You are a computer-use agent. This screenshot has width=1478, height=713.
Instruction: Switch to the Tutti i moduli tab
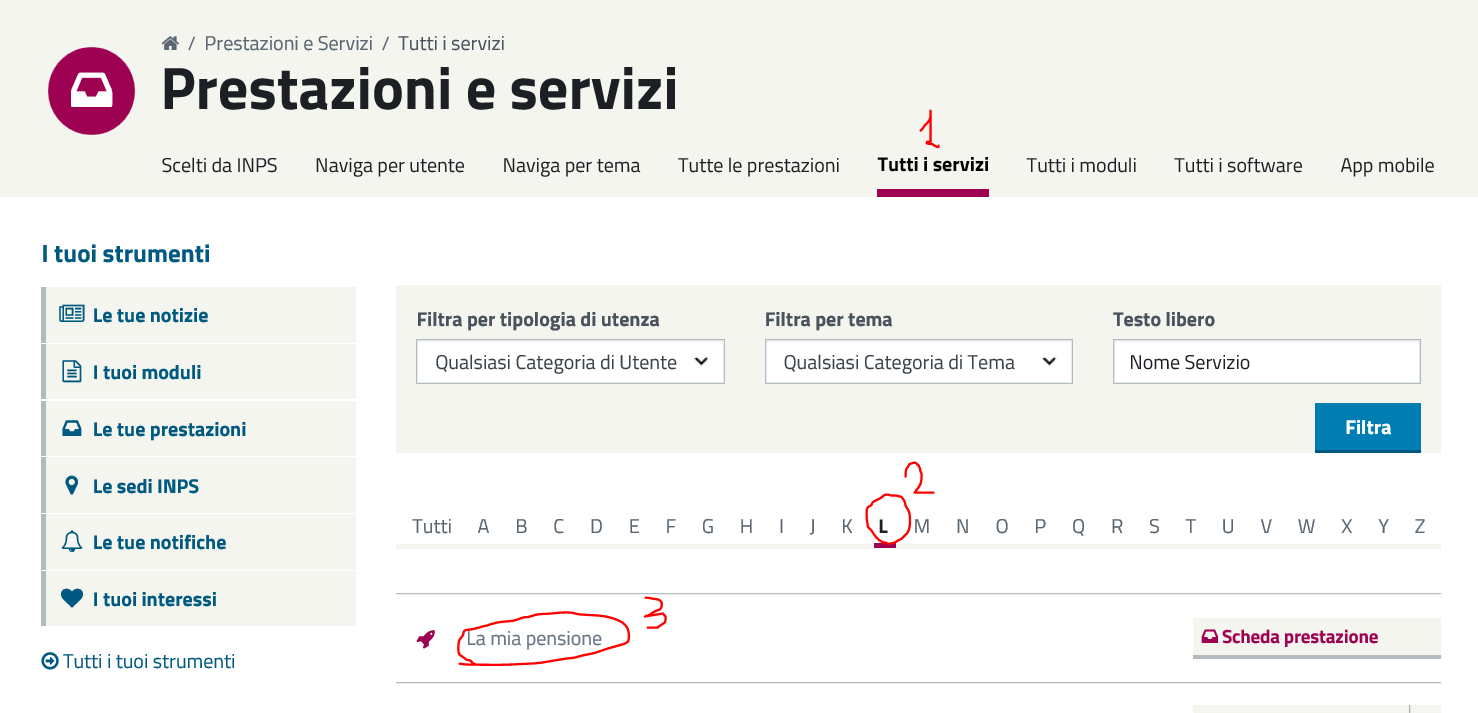coord(1081,166)
